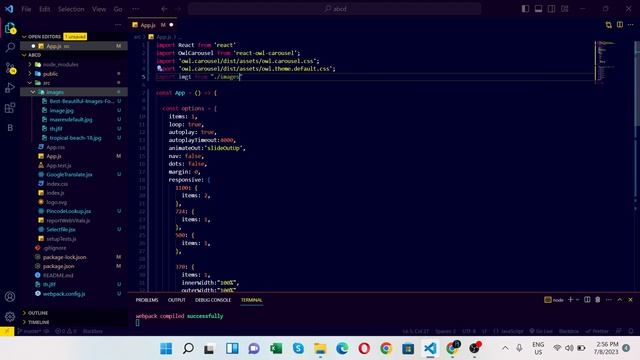The width and height of the screenshot is (640, 360).
Task: Open the Accounts icon in the activity bar
Action: click(x=10, y=297)
